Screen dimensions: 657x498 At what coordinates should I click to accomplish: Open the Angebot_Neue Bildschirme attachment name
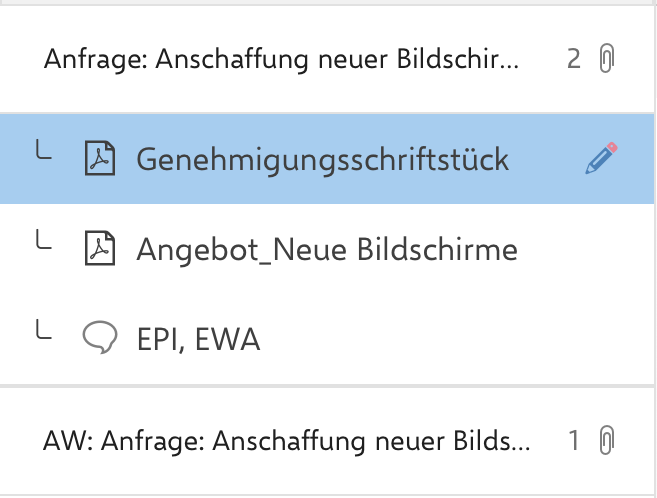(x=326, y=250)
